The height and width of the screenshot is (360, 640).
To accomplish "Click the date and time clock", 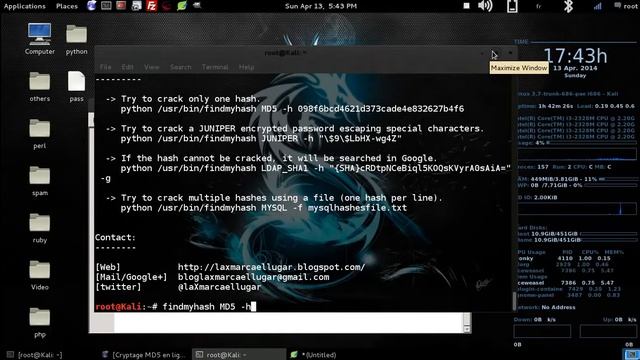I will (x=321, y=6).
